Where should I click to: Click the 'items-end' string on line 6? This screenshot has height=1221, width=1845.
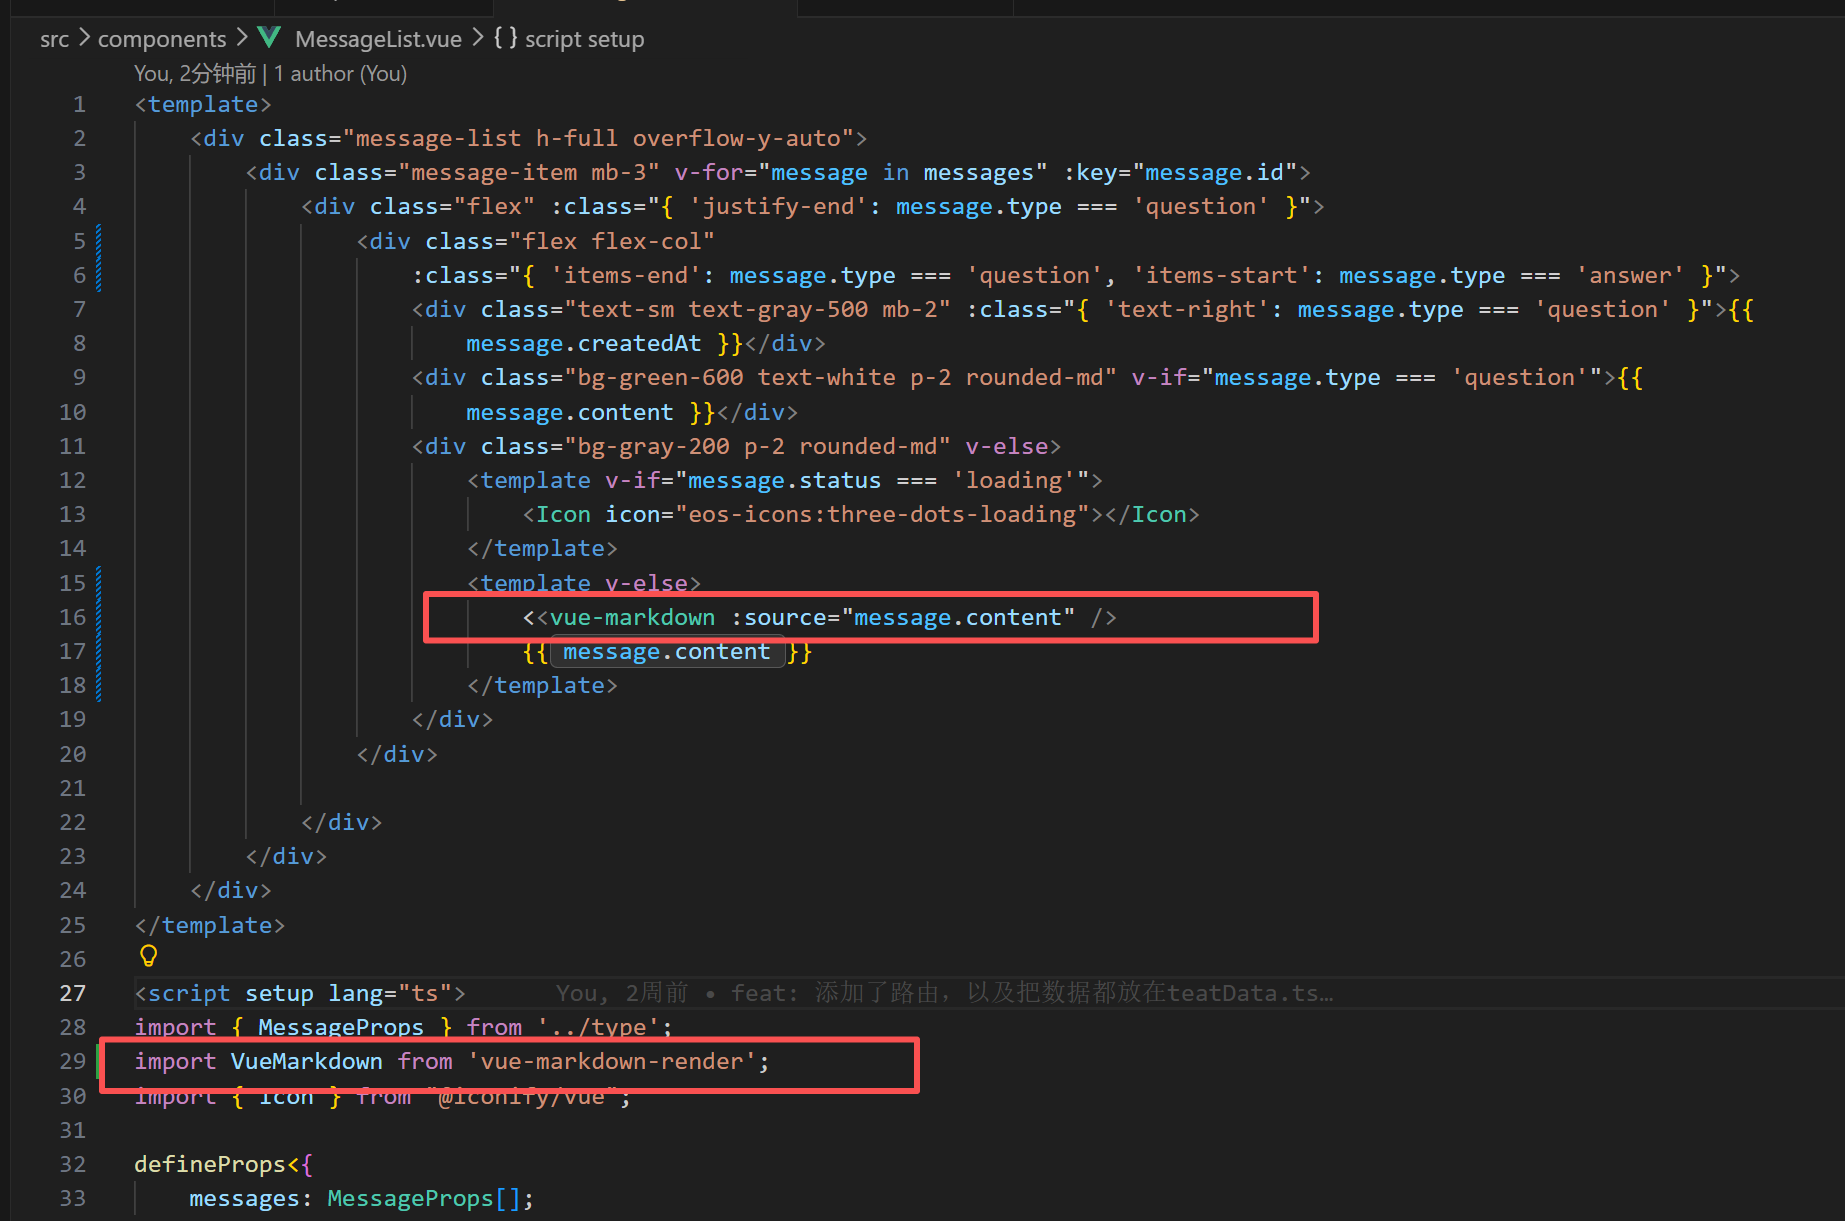pos(625,275)
